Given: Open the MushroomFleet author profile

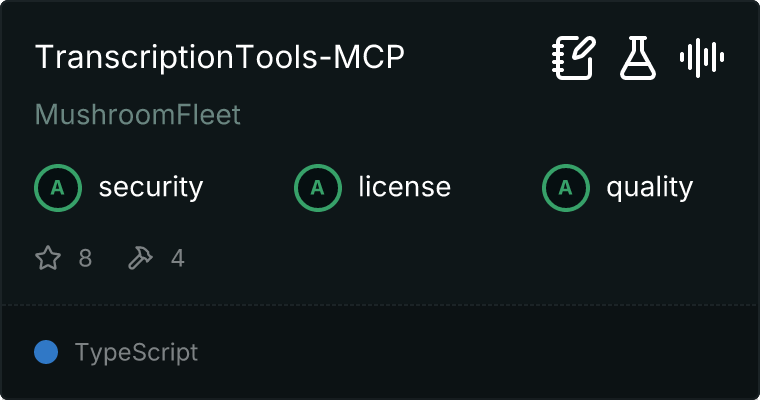Looking at the screenshot, I should click(138, 115).
